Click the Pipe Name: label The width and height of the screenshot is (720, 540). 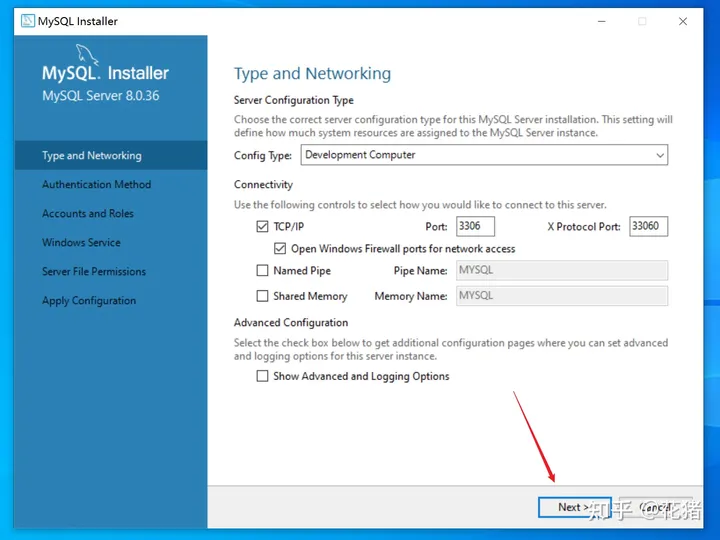pyautogui.click(x=420, y=271)
